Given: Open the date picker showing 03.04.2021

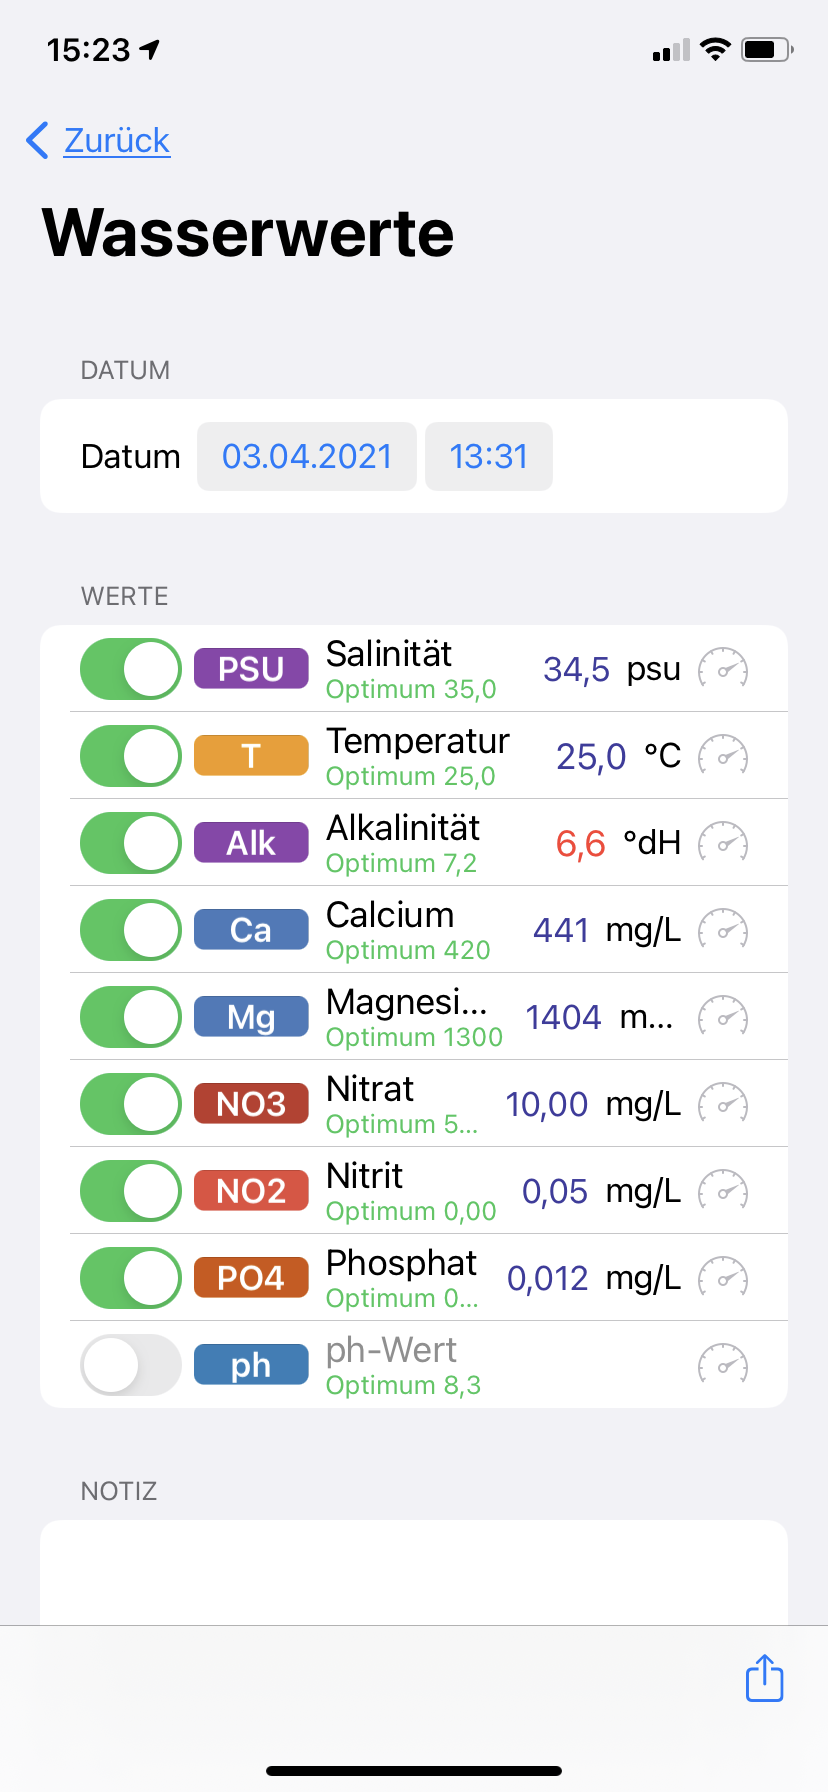Looking at the screenshot, I should point(307,457).
